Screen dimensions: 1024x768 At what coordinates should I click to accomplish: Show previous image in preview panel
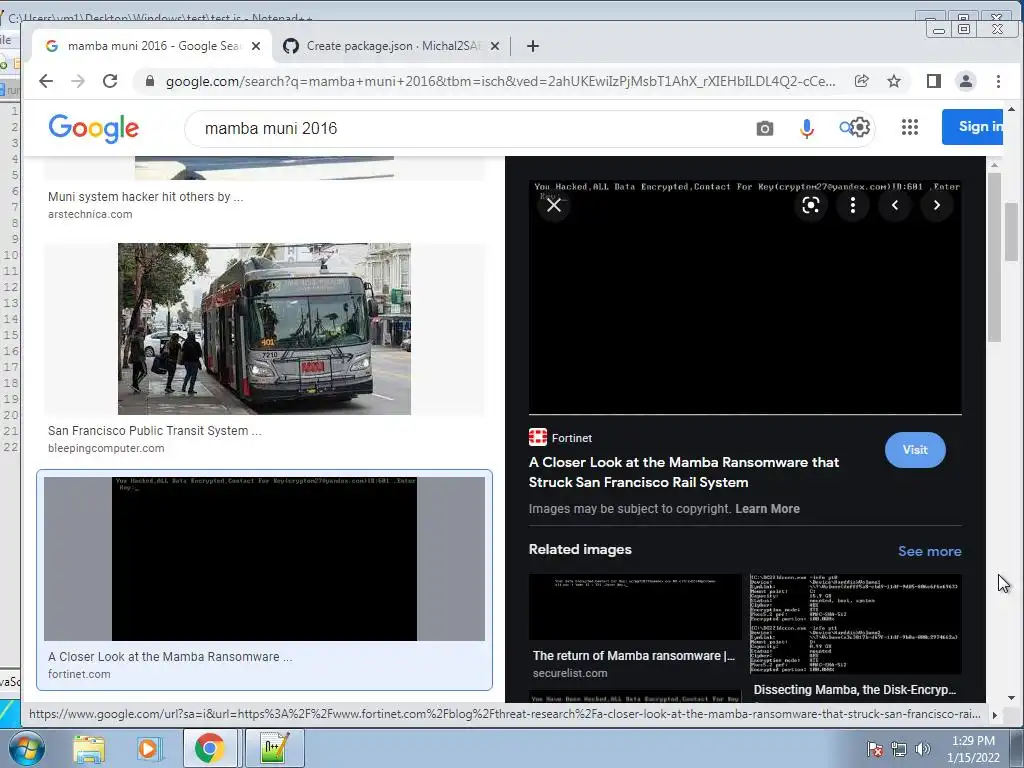click(x=895, y=205)
